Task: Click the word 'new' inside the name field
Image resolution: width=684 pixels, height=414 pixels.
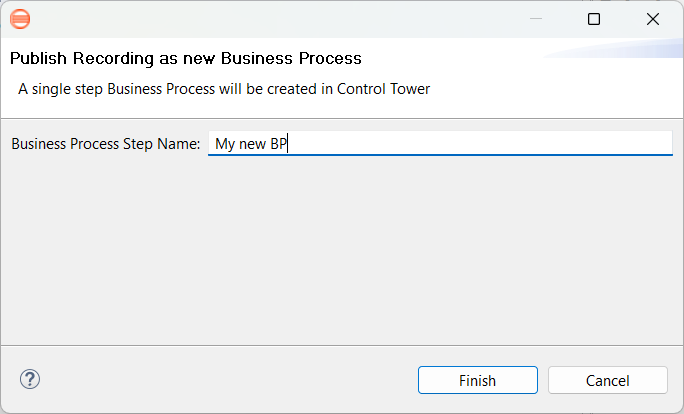Action: 253,144
